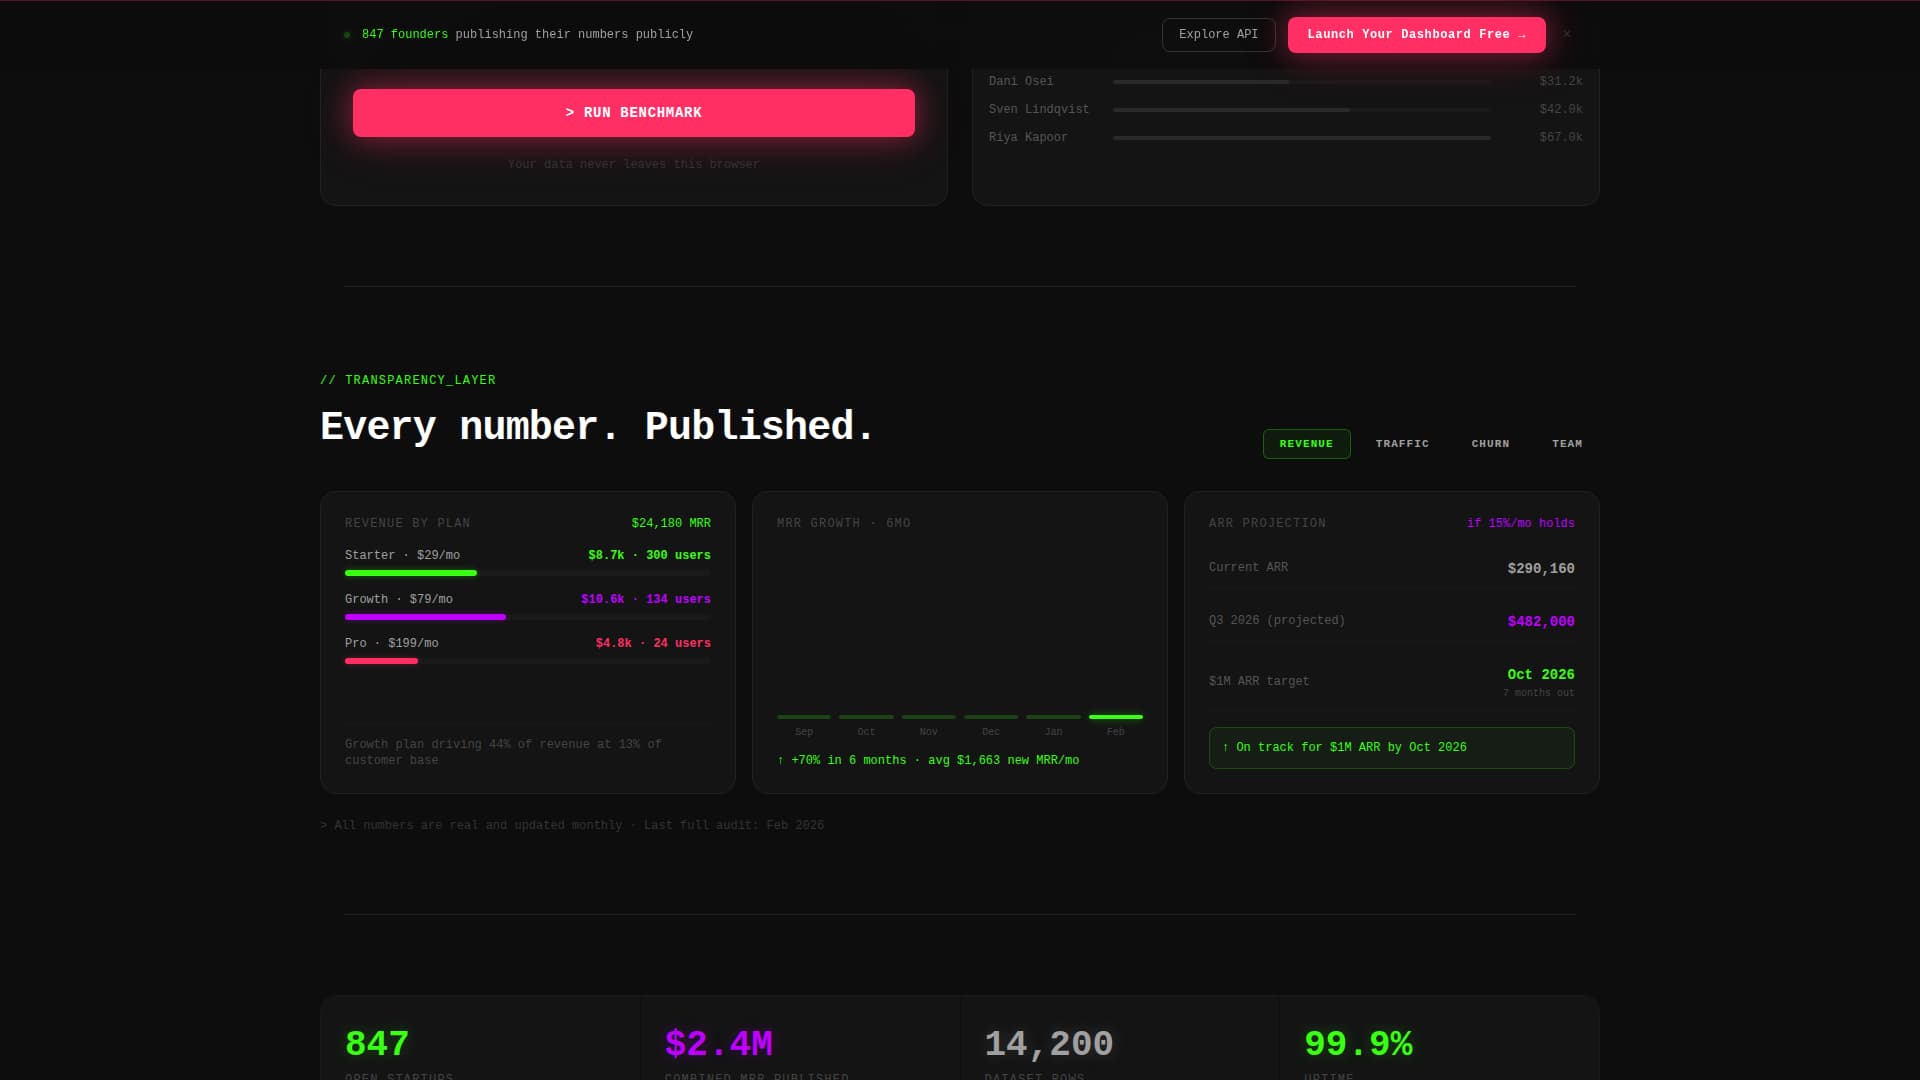
Task: Click ARR PROJECTION card title
Action: point(1267,523)
